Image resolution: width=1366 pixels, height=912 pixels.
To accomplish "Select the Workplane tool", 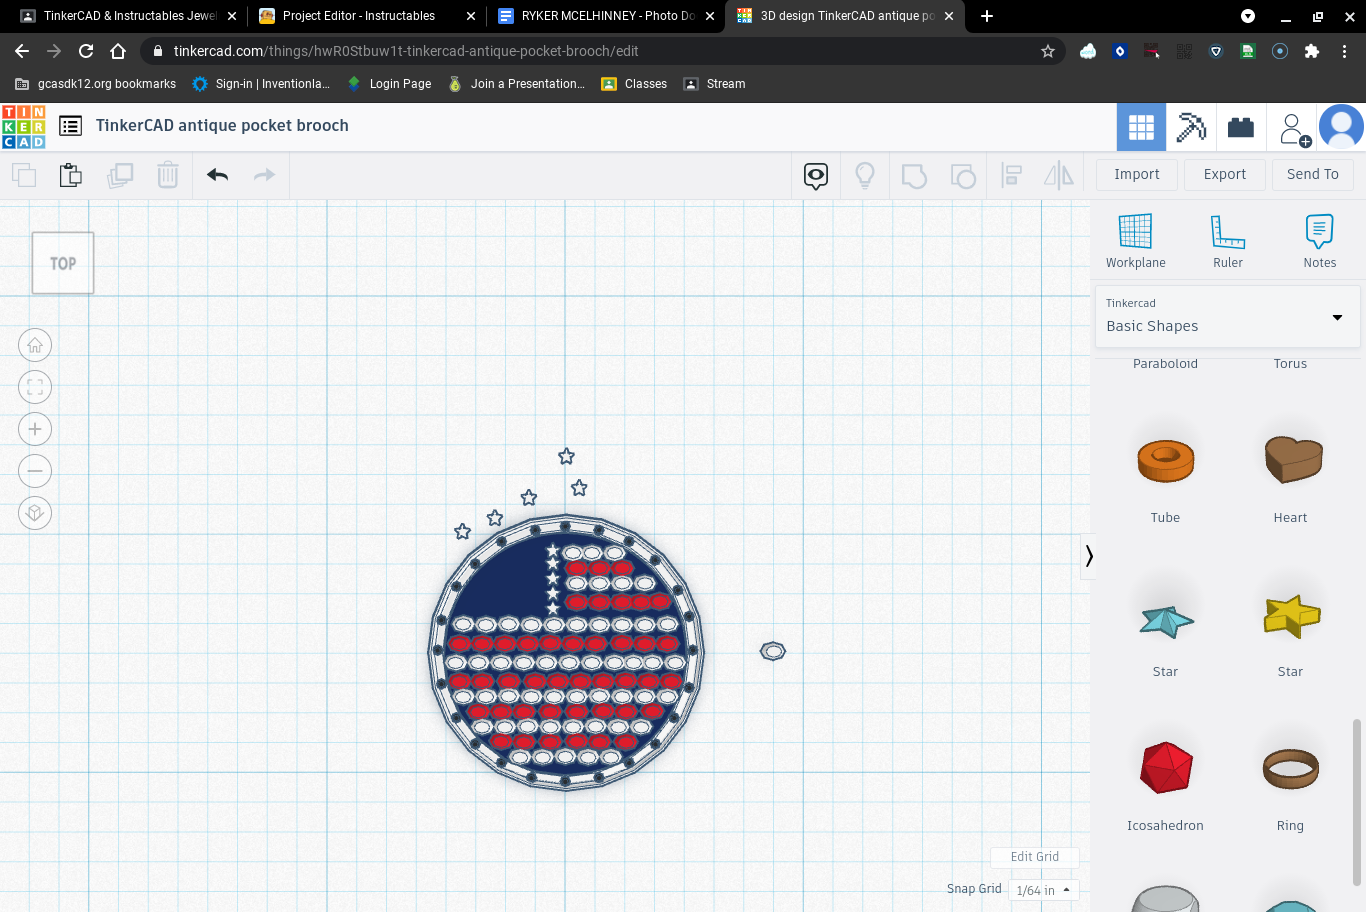I will click(x=1136, y=241).
